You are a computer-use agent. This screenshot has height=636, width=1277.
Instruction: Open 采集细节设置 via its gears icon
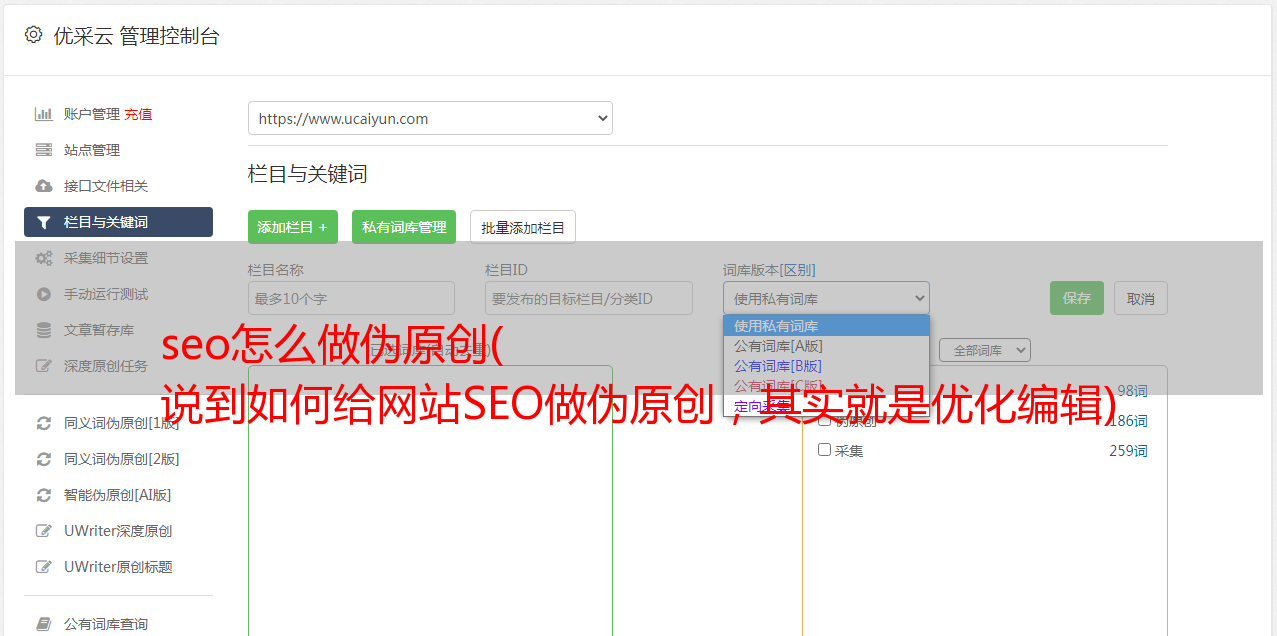[x=43, y=258]
